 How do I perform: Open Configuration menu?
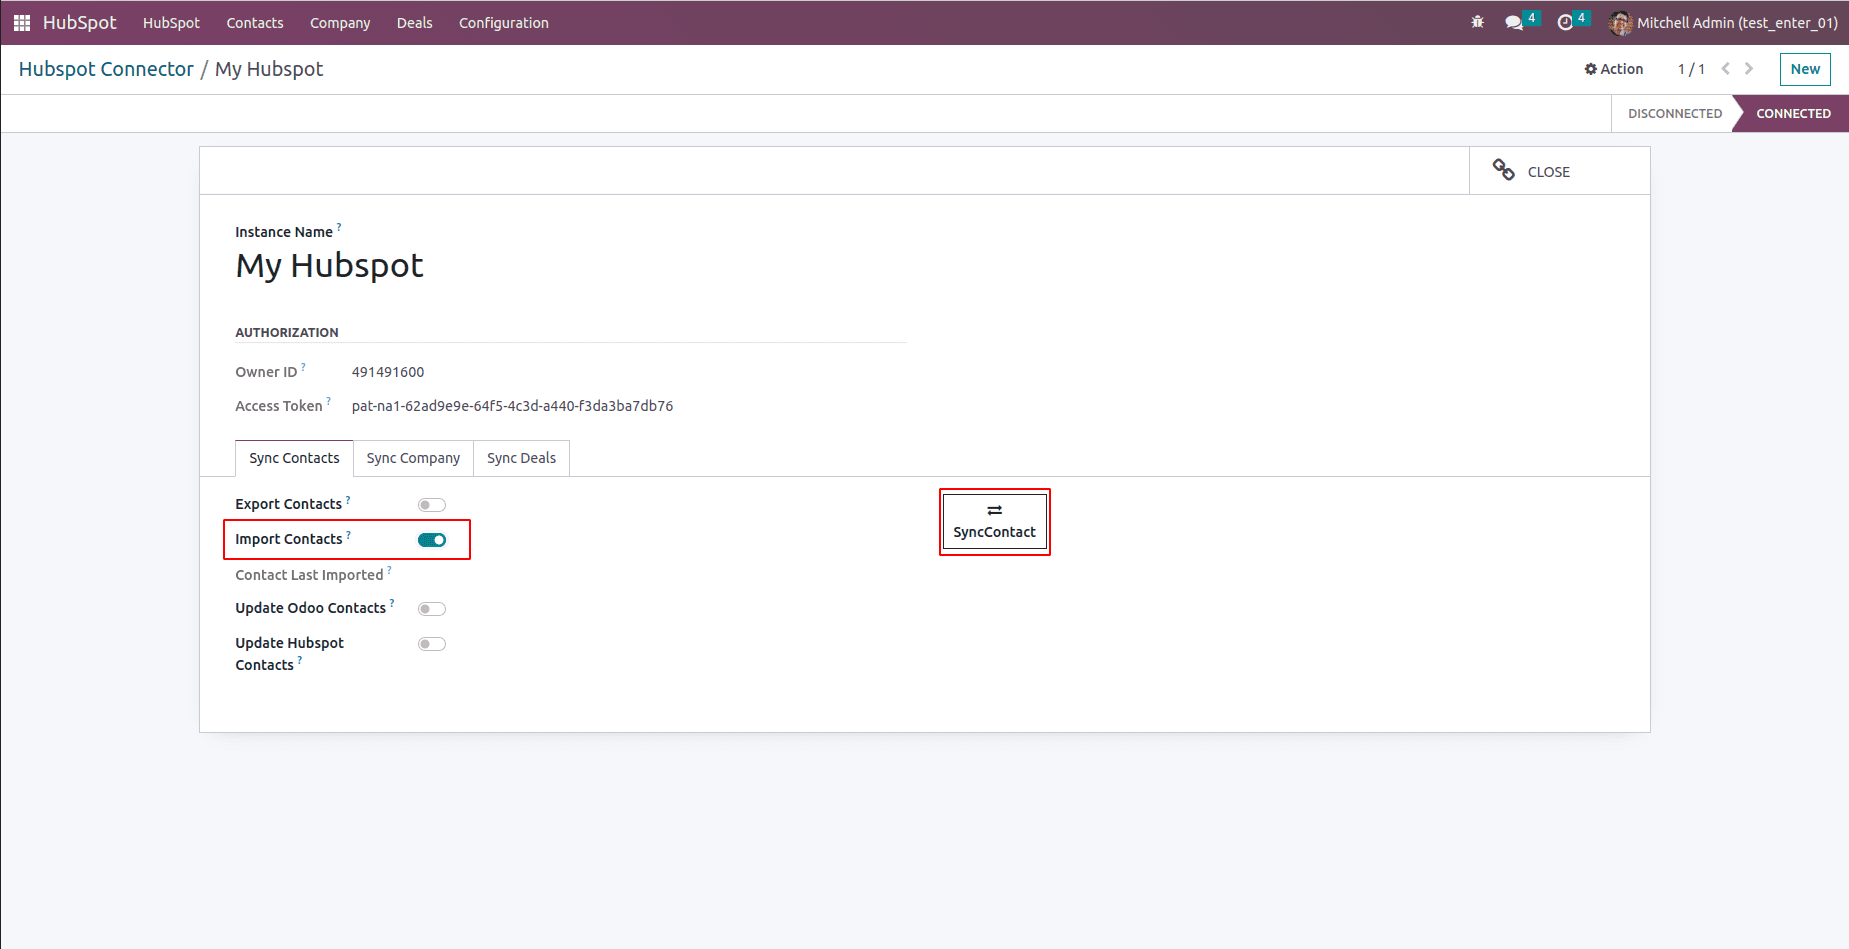504,22
